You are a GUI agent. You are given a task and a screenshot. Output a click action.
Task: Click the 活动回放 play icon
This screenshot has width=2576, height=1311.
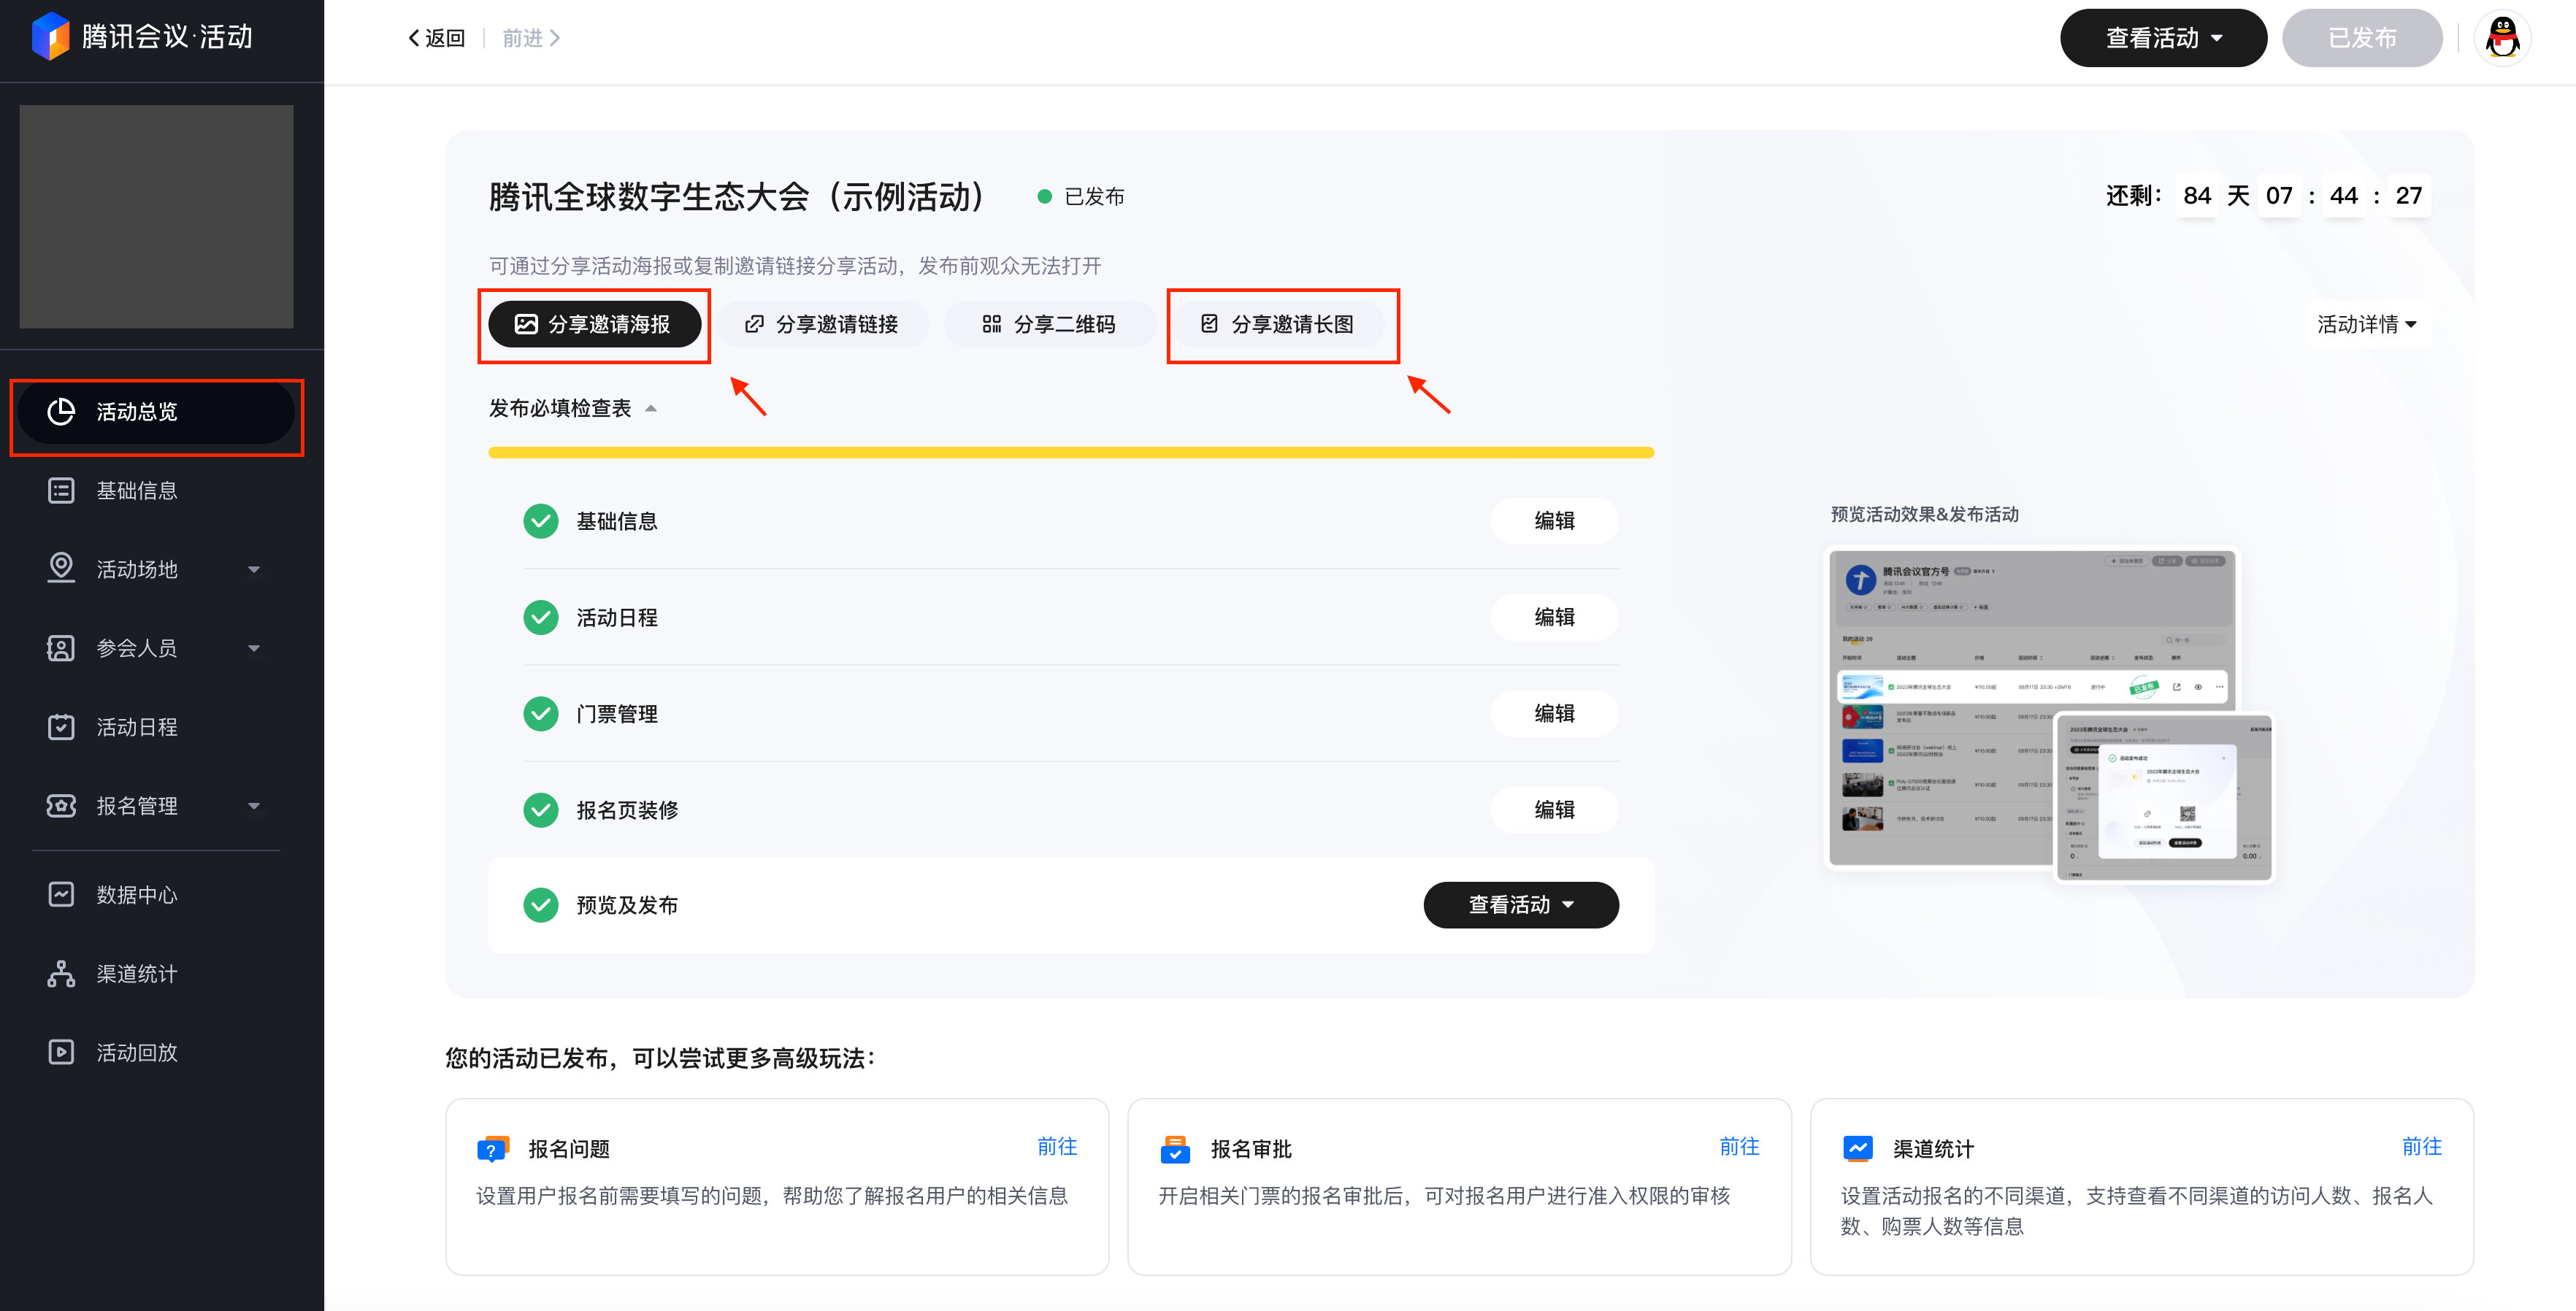point(61,1052)
